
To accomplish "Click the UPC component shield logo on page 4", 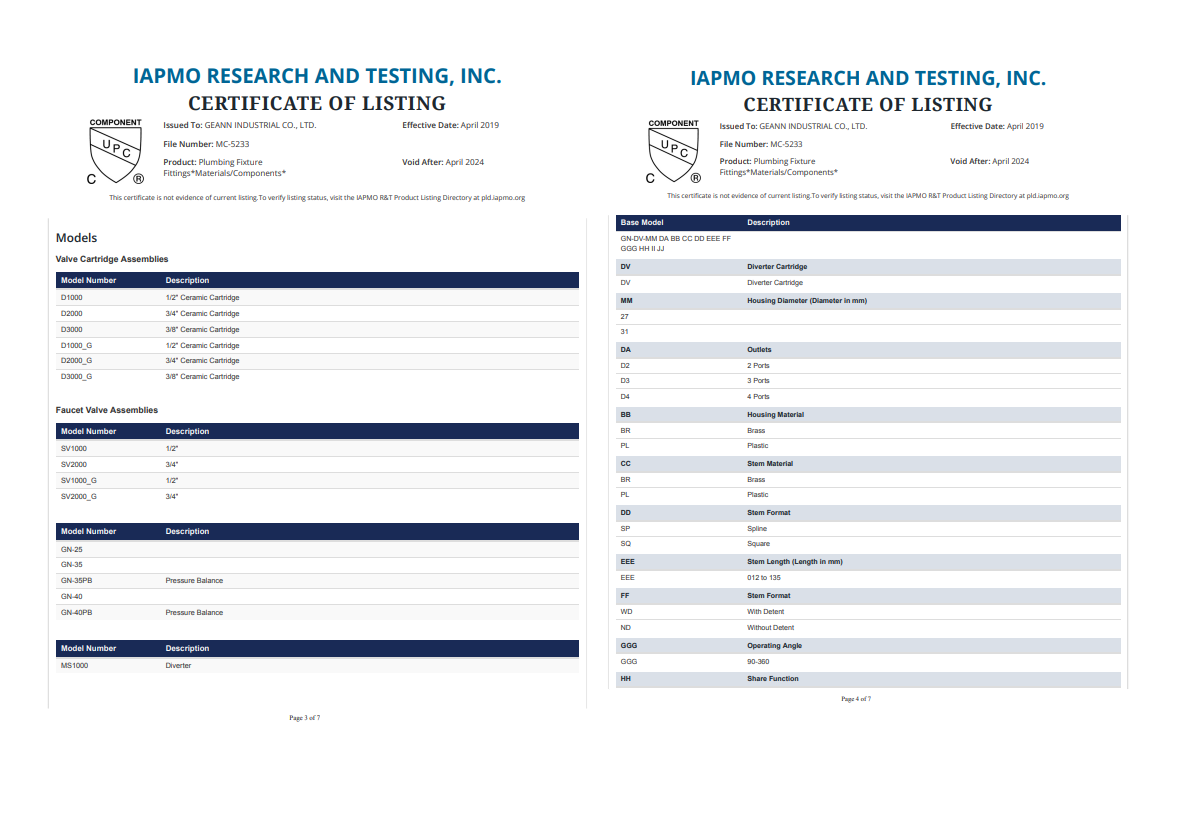I will tap(673, 152).
